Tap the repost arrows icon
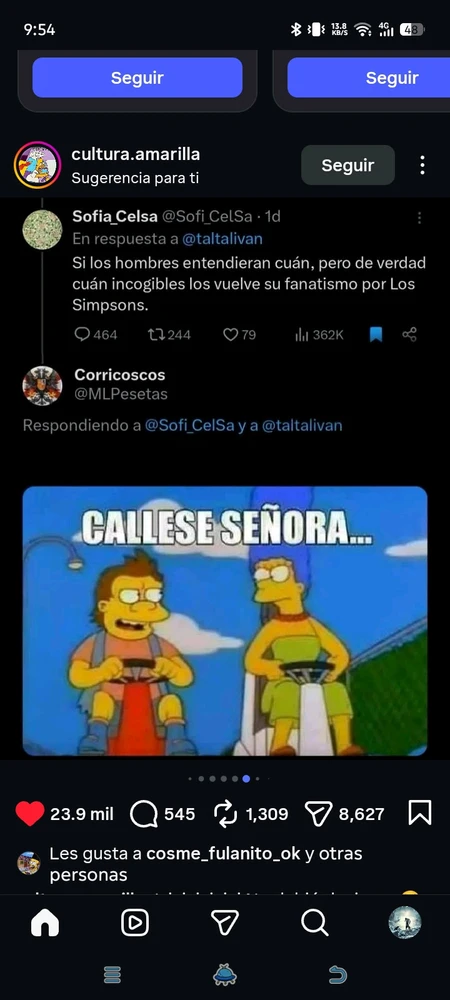Image resolution: width=450 pixels, height=1000 pixels. tap(226, 814)
